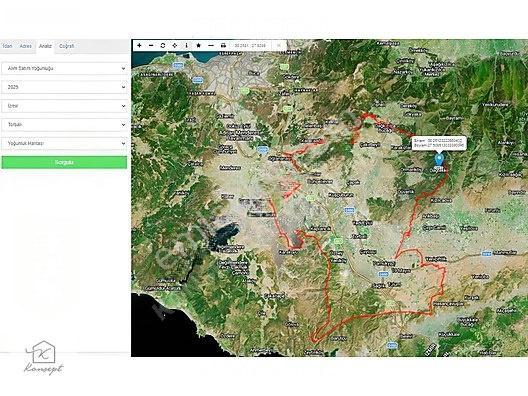Open the Alım Satım Yoğunluğu dropdown
Viewport: 528px width, 396px height.
click(64, 68)
